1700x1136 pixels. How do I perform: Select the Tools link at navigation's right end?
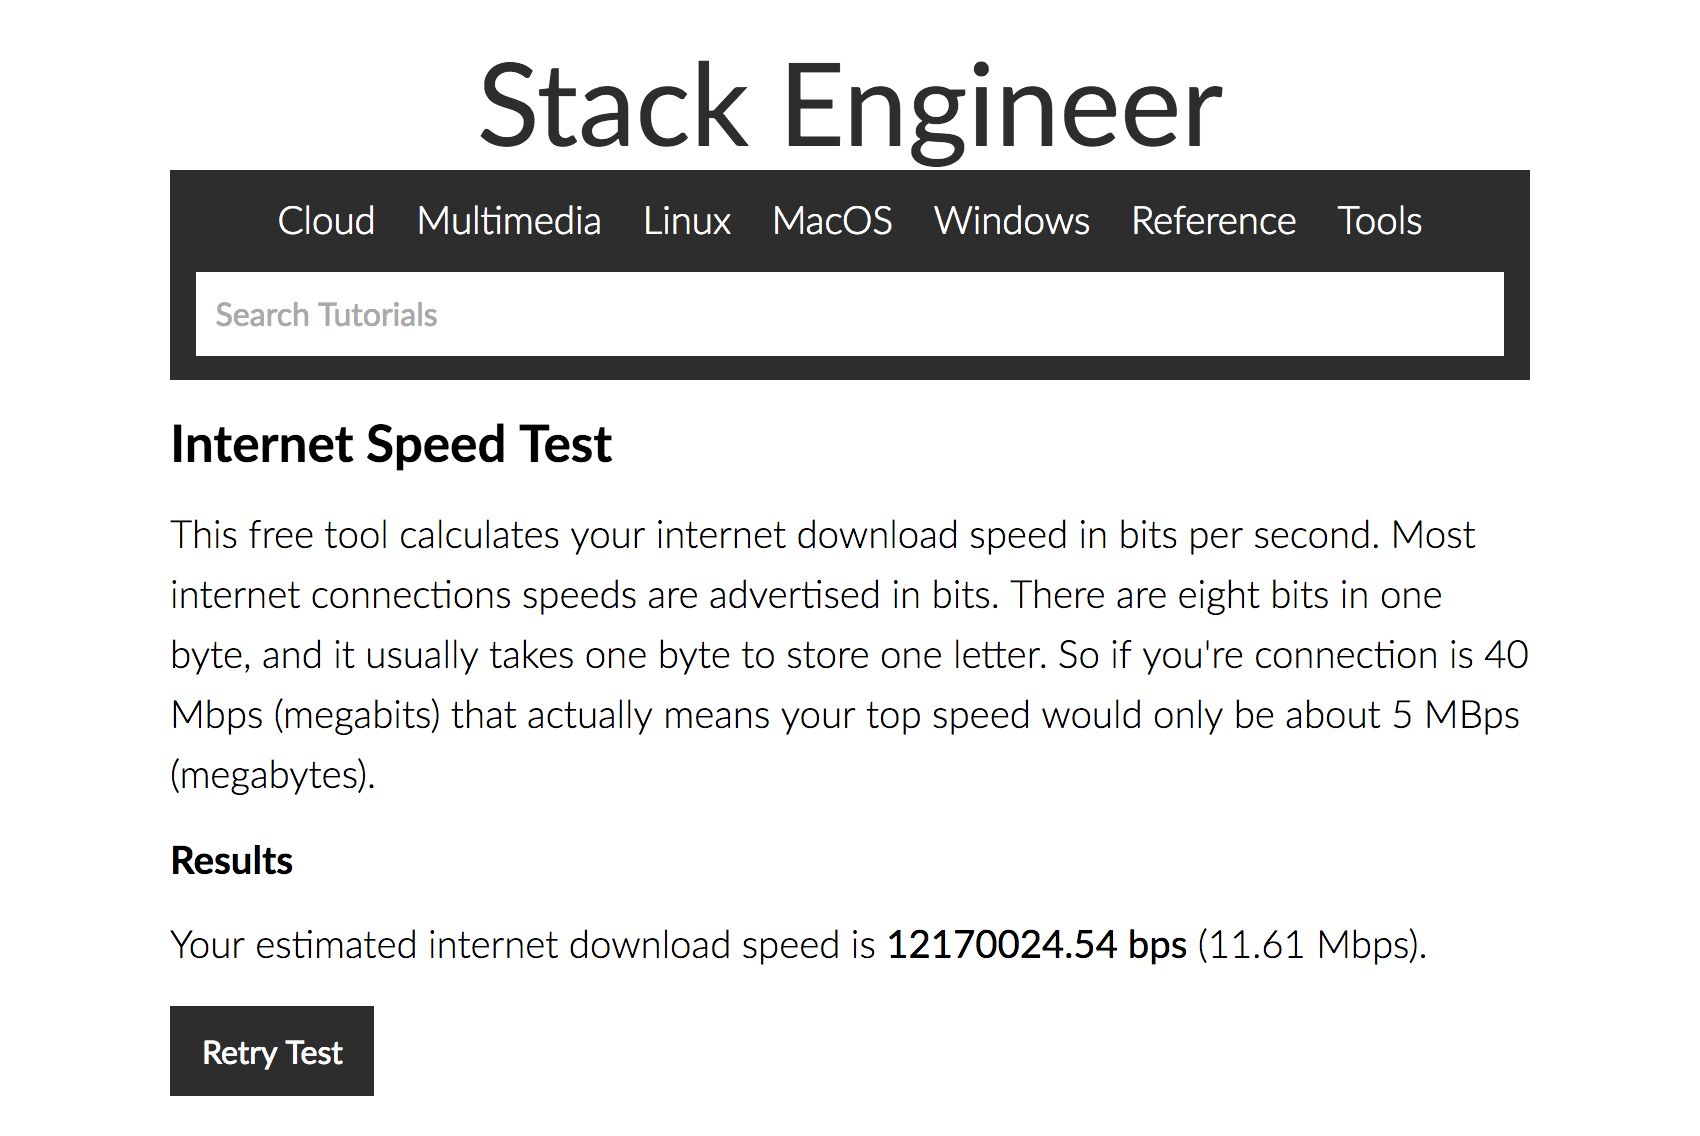point(1379,221)
